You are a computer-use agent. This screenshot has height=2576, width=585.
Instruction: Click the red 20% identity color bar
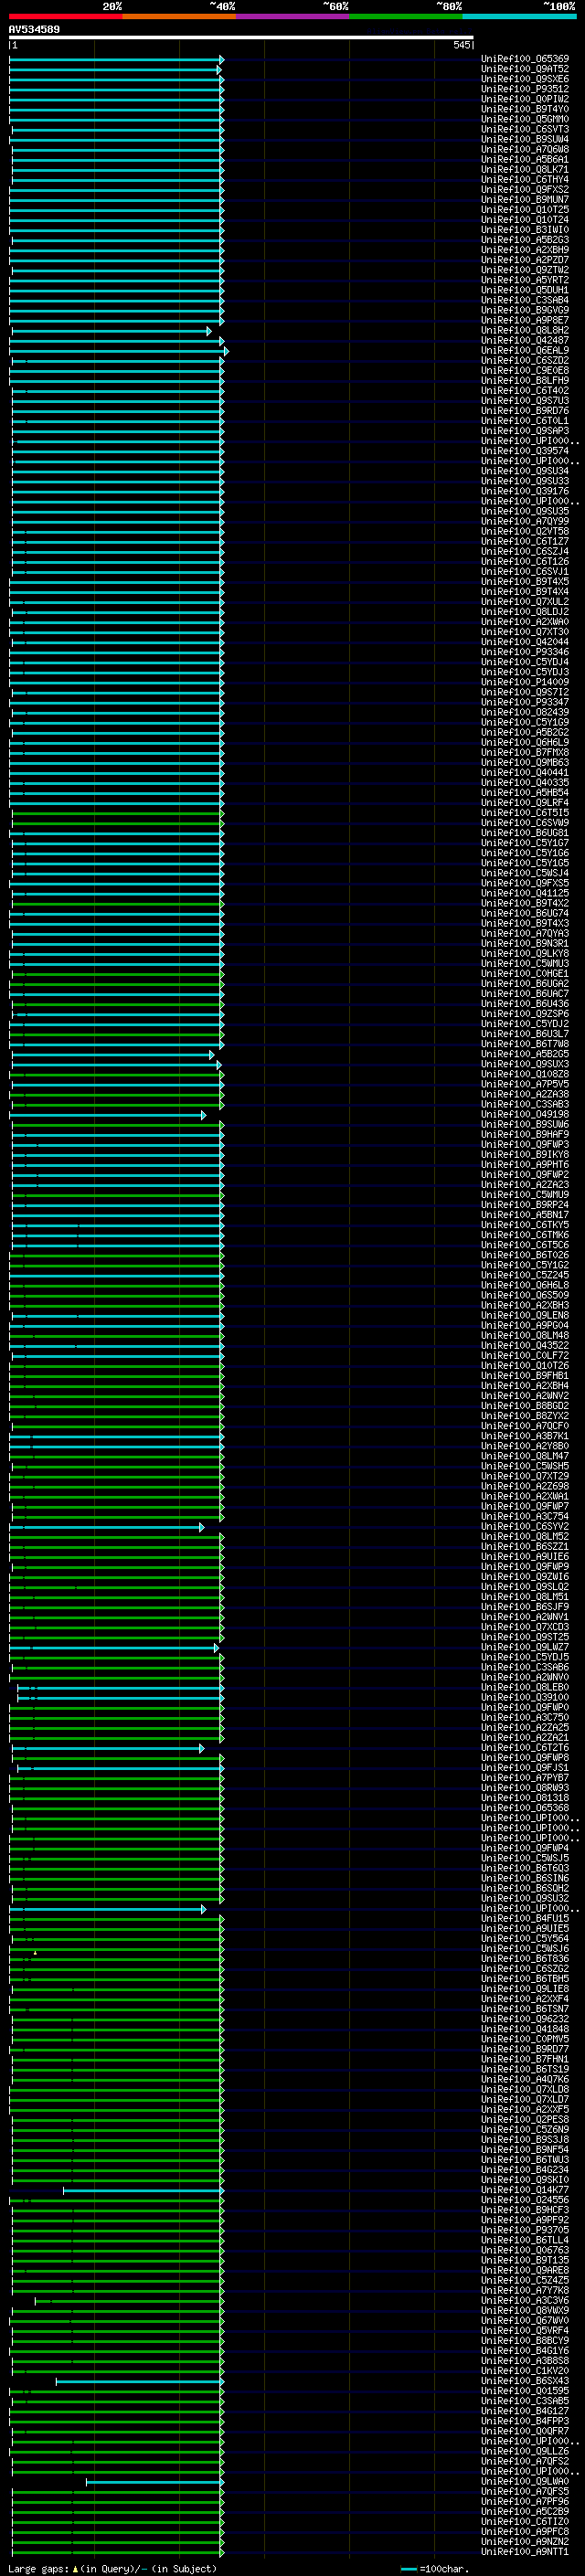tap(65, 16)
